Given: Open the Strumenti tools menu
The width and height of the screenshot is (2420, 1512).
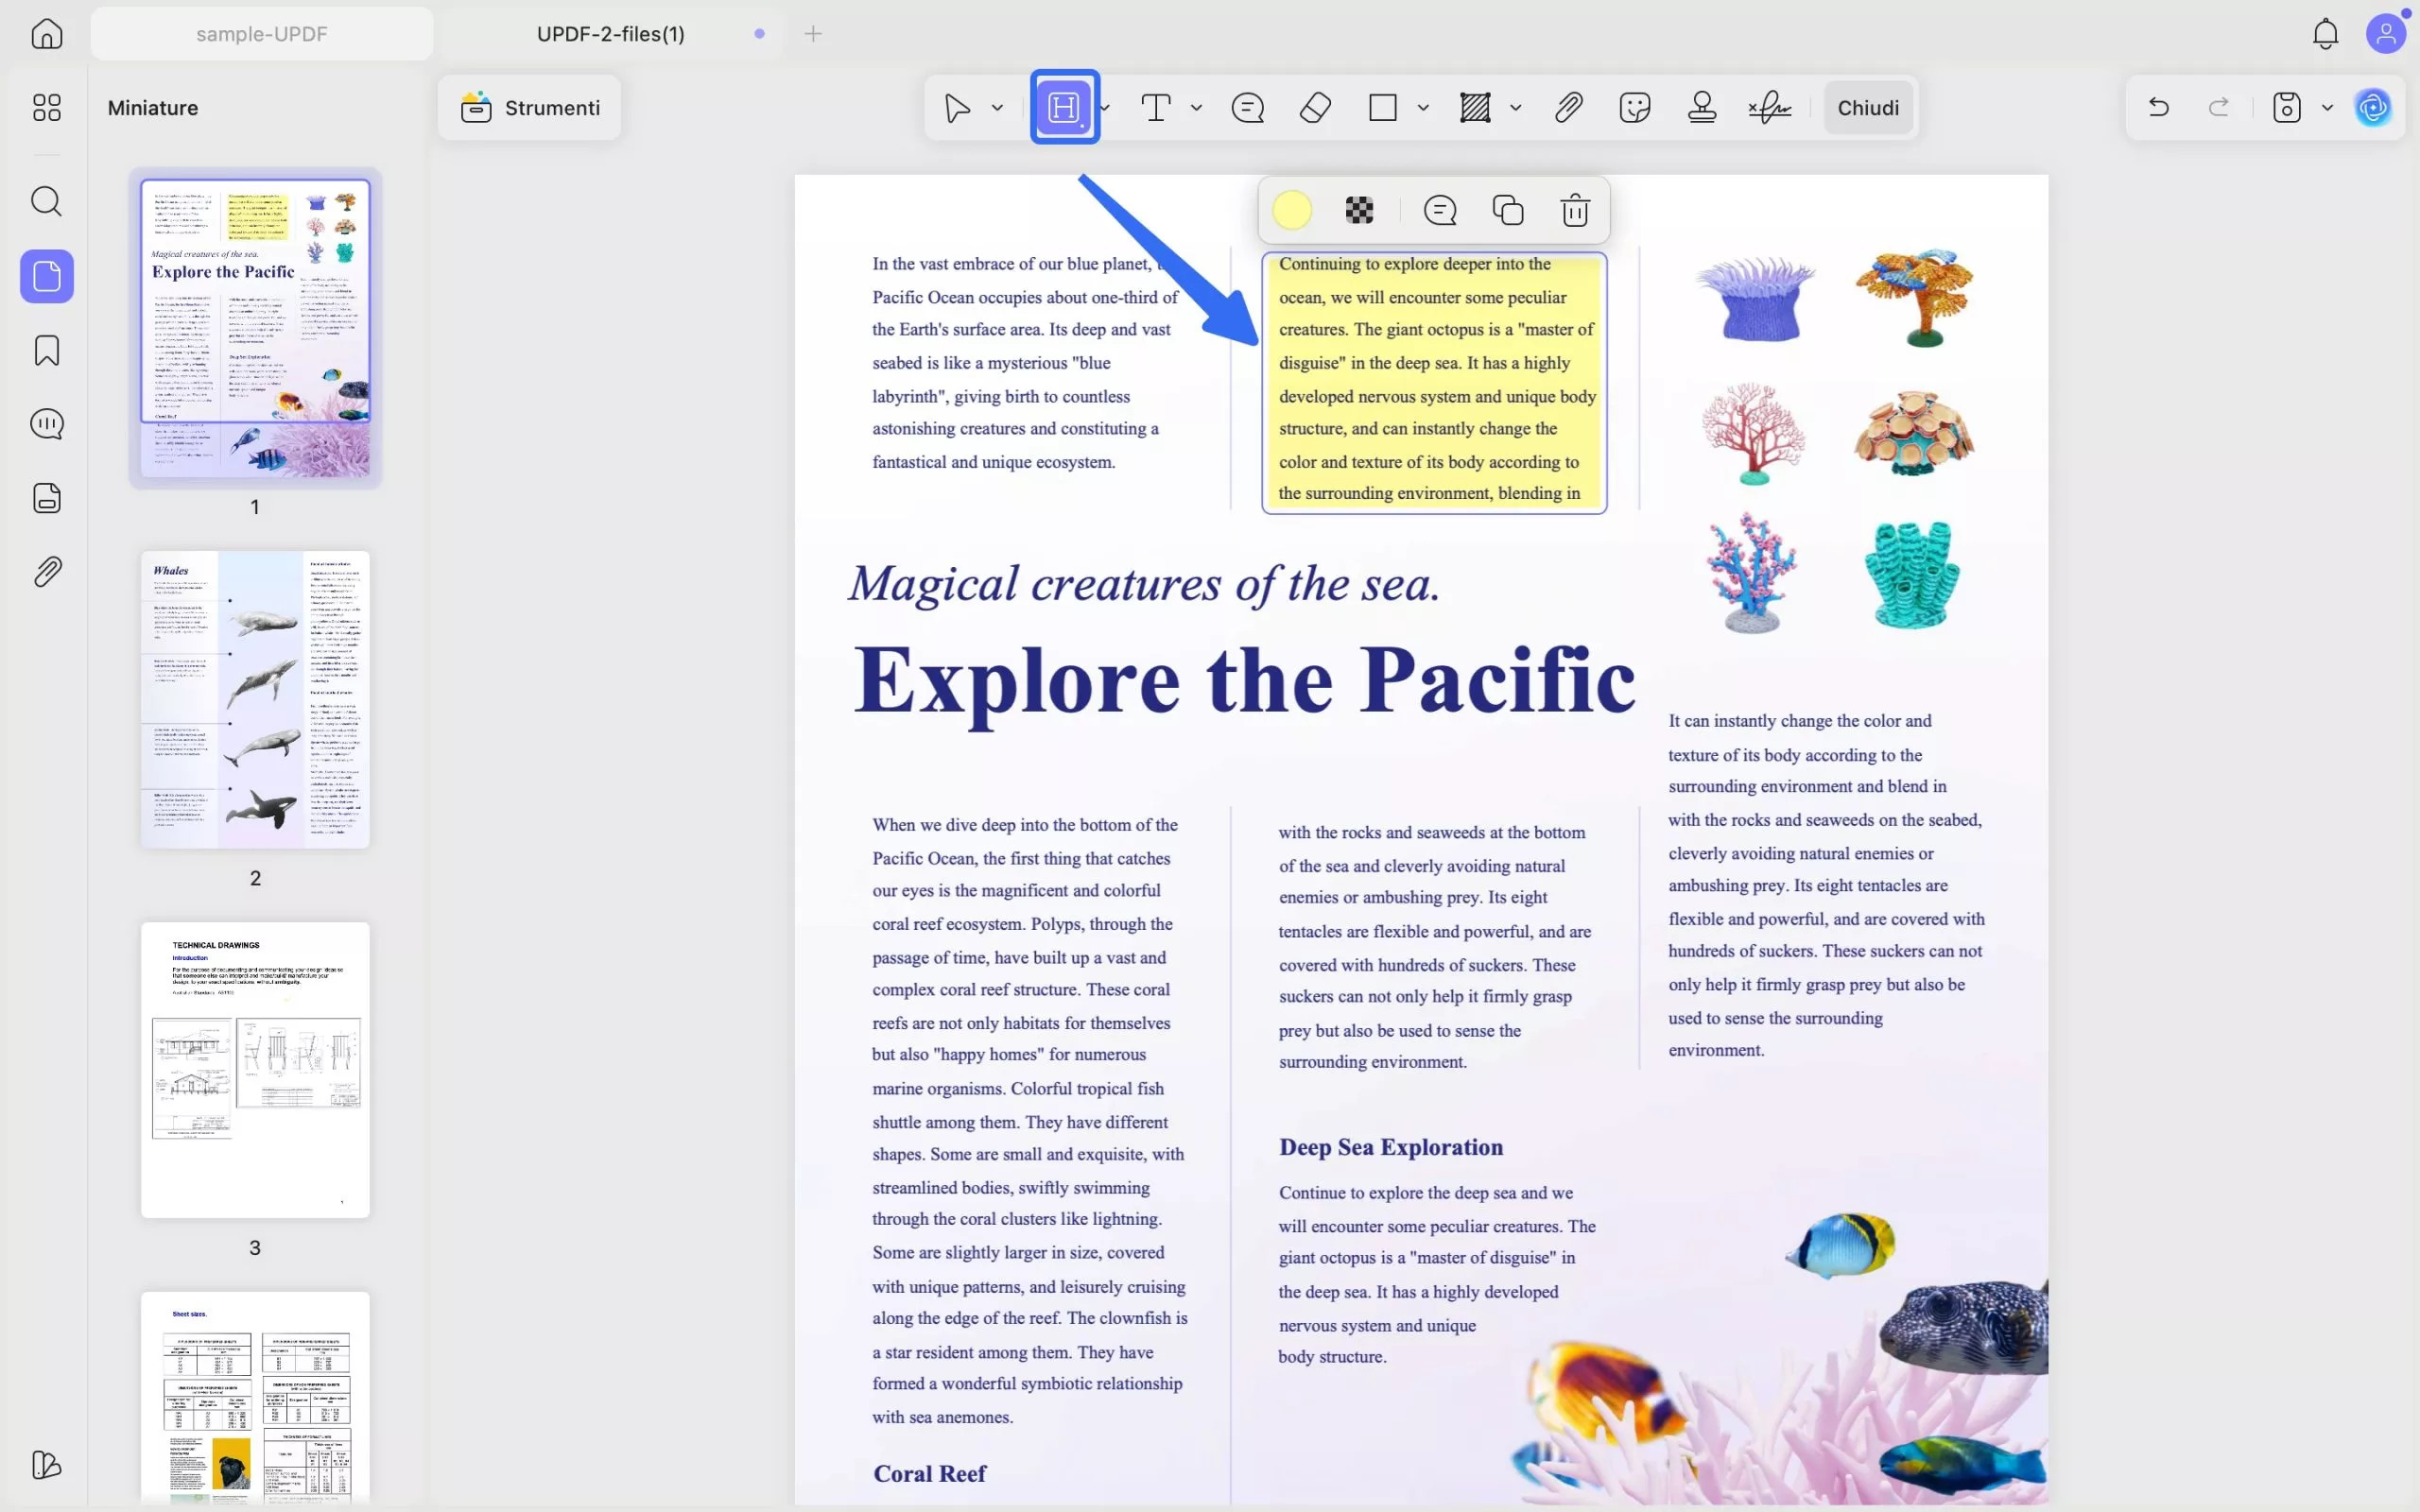Looking at the screenshot, I should (530, 107).
